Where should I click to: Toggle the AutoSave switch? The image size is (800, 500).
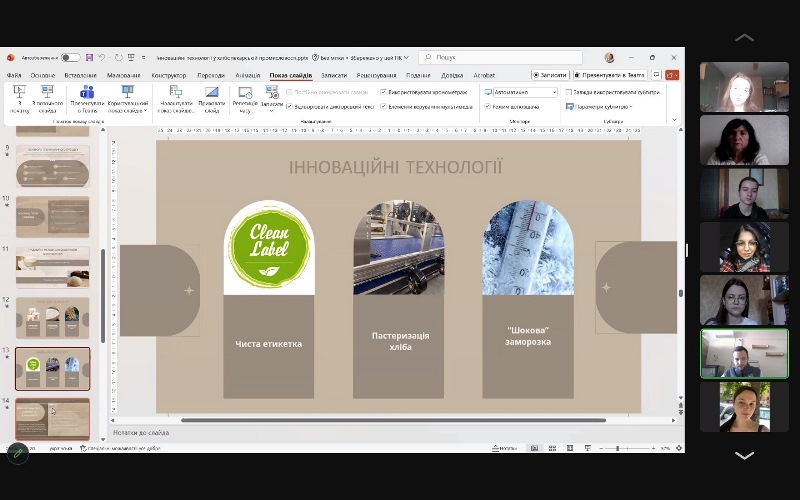(71, 58)
